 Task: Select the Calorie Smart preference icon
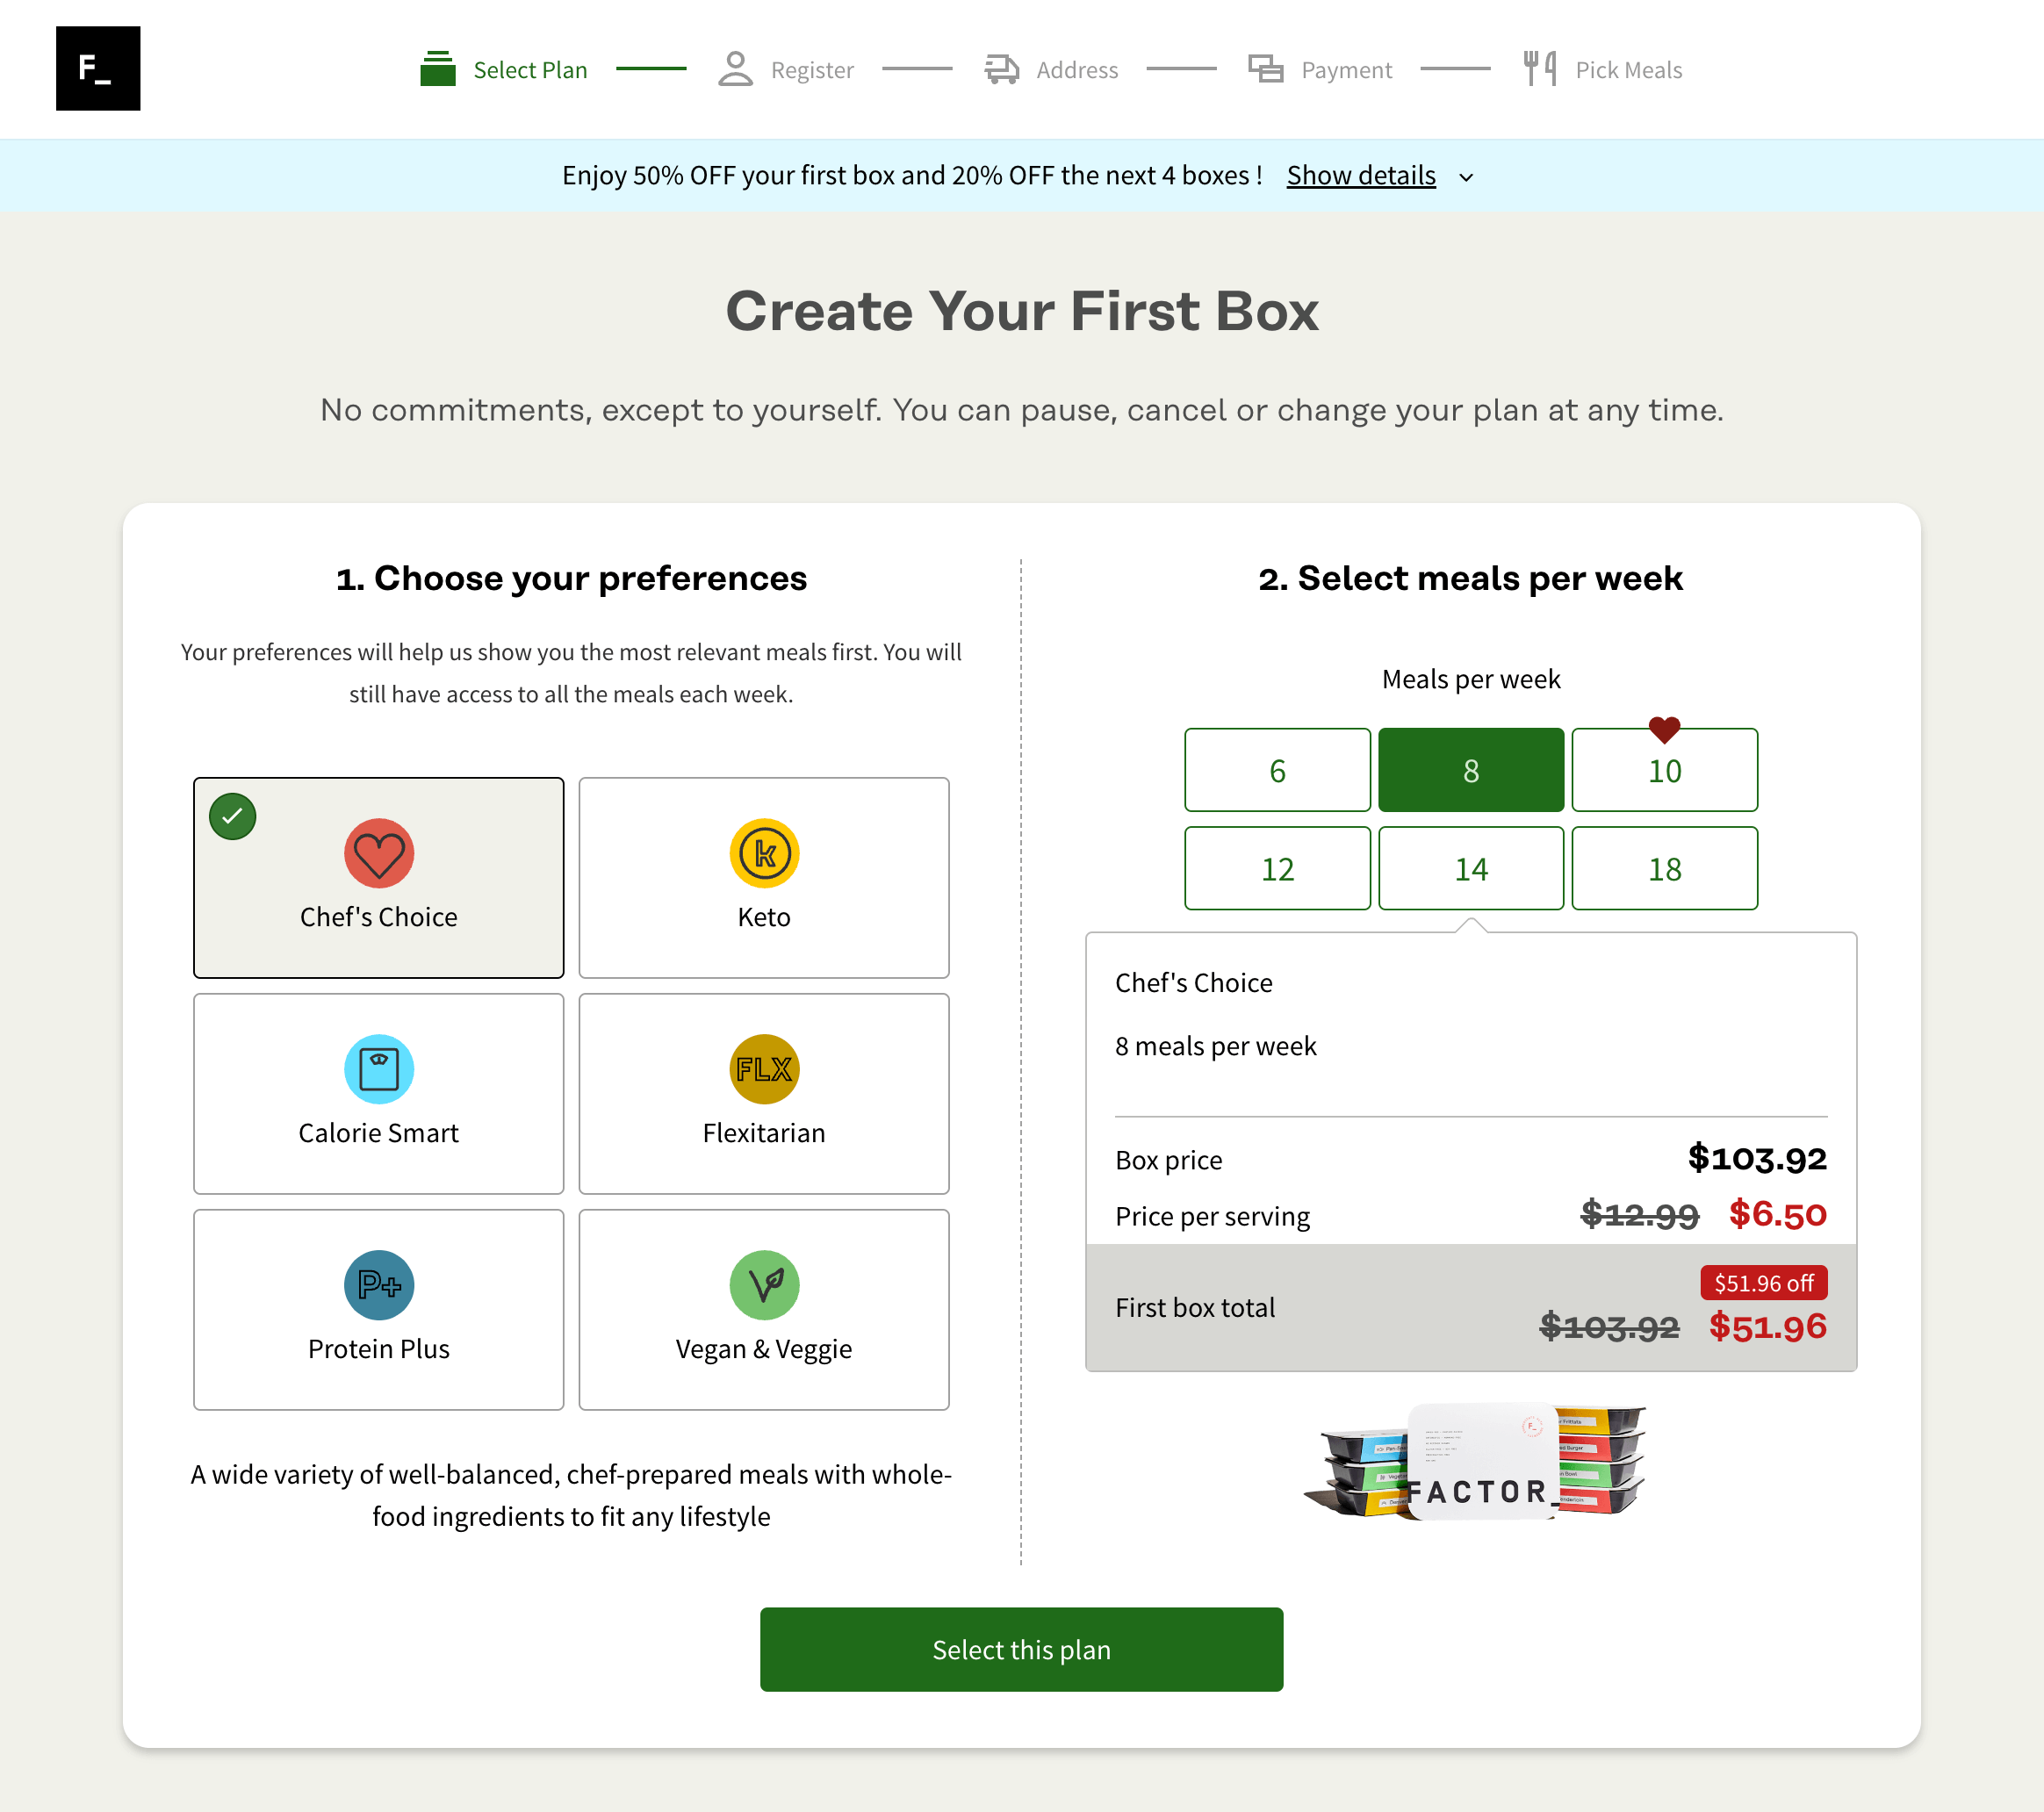378,1065
